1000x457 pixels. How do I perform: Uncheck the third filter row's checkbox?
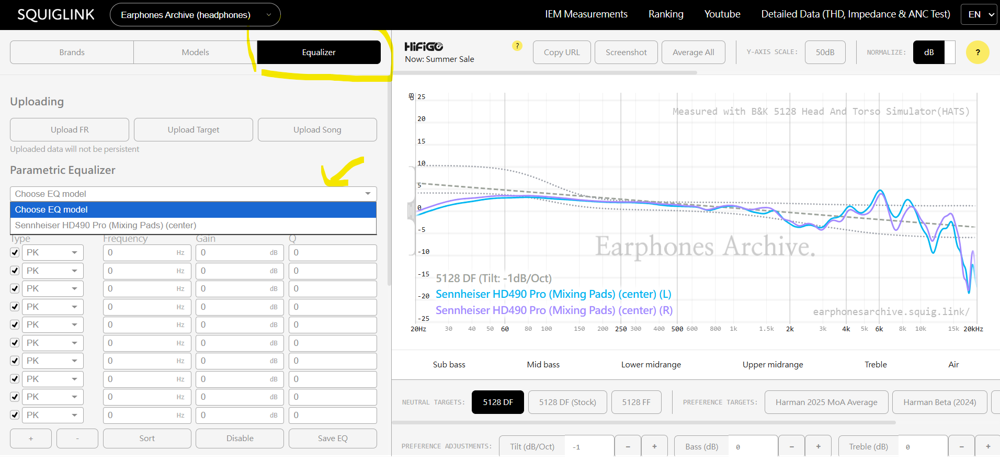click(x=15, y=289)
